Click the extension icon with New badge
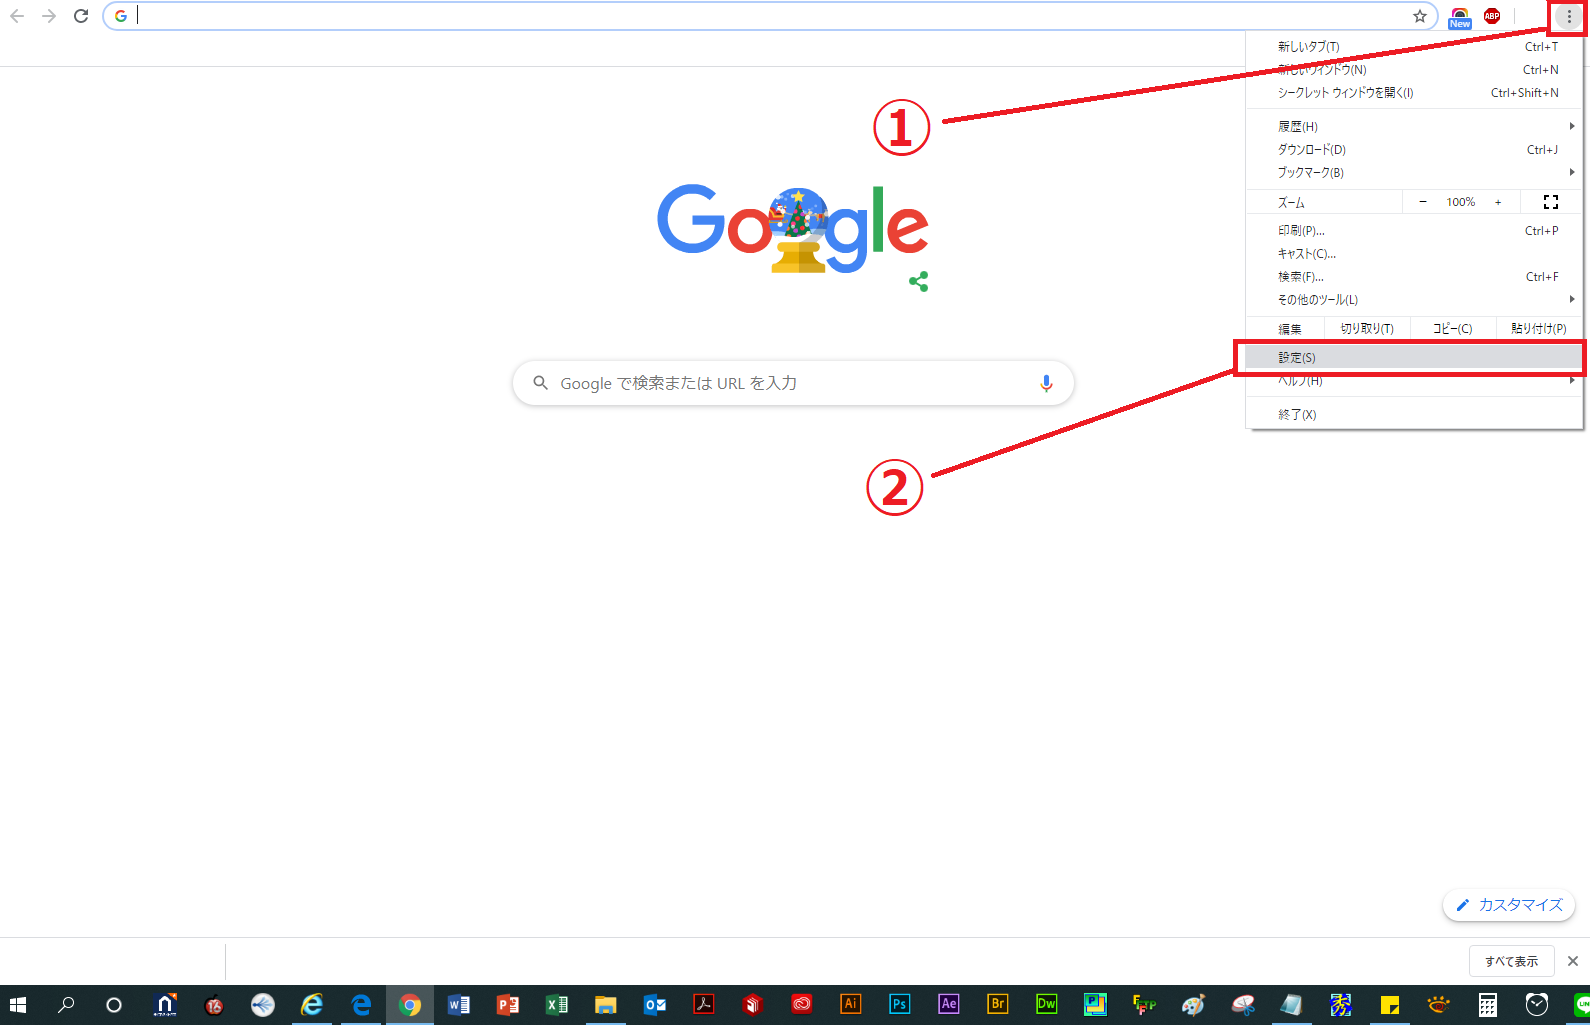This screenshot has height=1026, width=1590. (x=1460, y=17)
